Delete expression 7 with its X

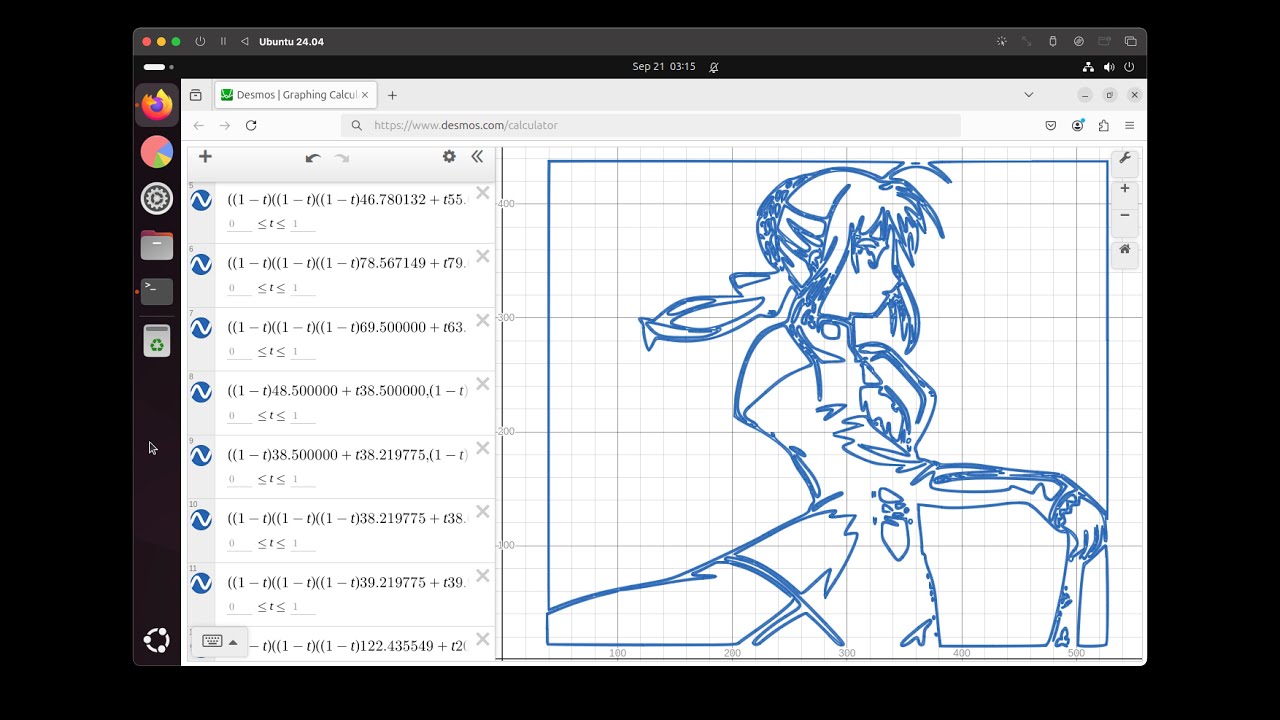pyautogui.click(x=483, y=321)
